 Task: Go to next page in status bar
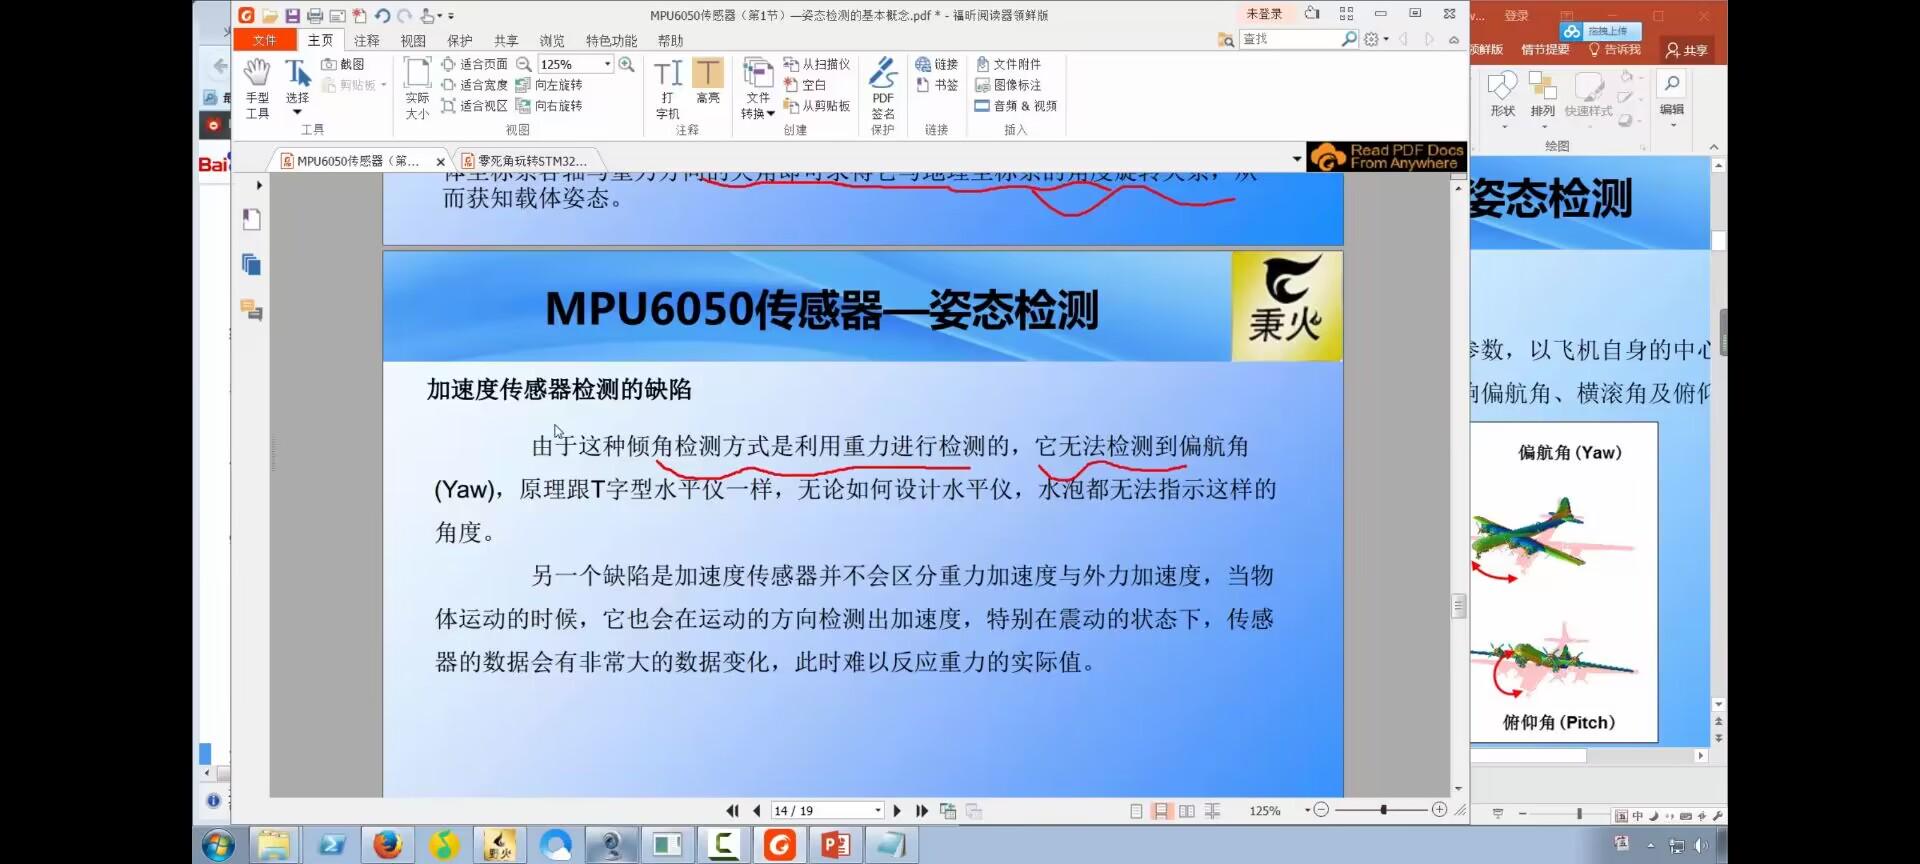pyautogui.click(x=897, y=811)
